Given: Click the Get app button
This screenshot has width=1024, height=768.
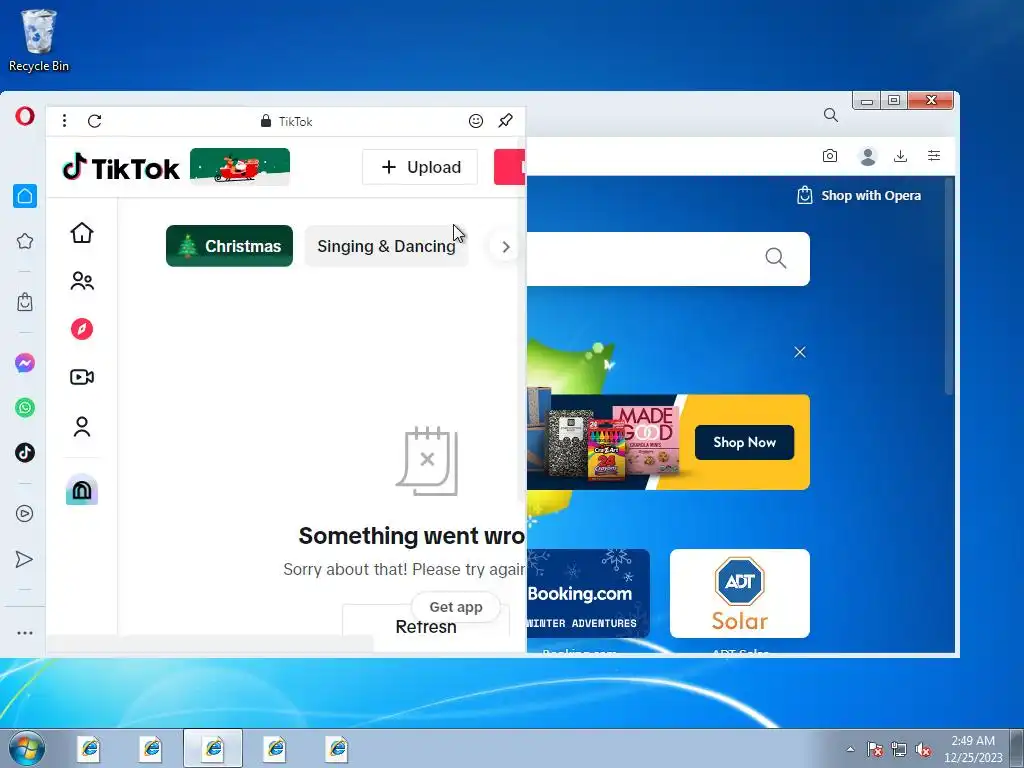Looking at the screenshot, I should click(456, 607).
